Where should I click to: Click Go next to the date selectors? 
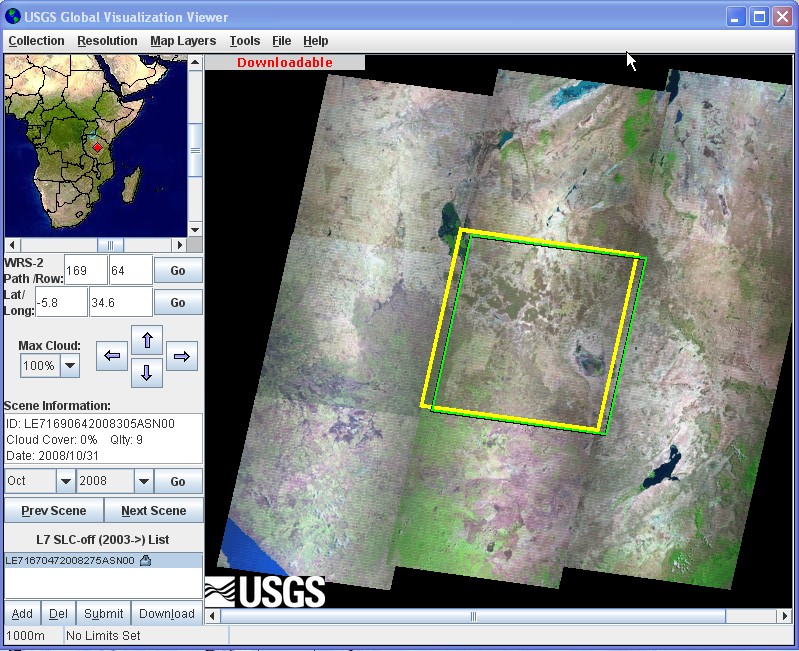[178, 481]
